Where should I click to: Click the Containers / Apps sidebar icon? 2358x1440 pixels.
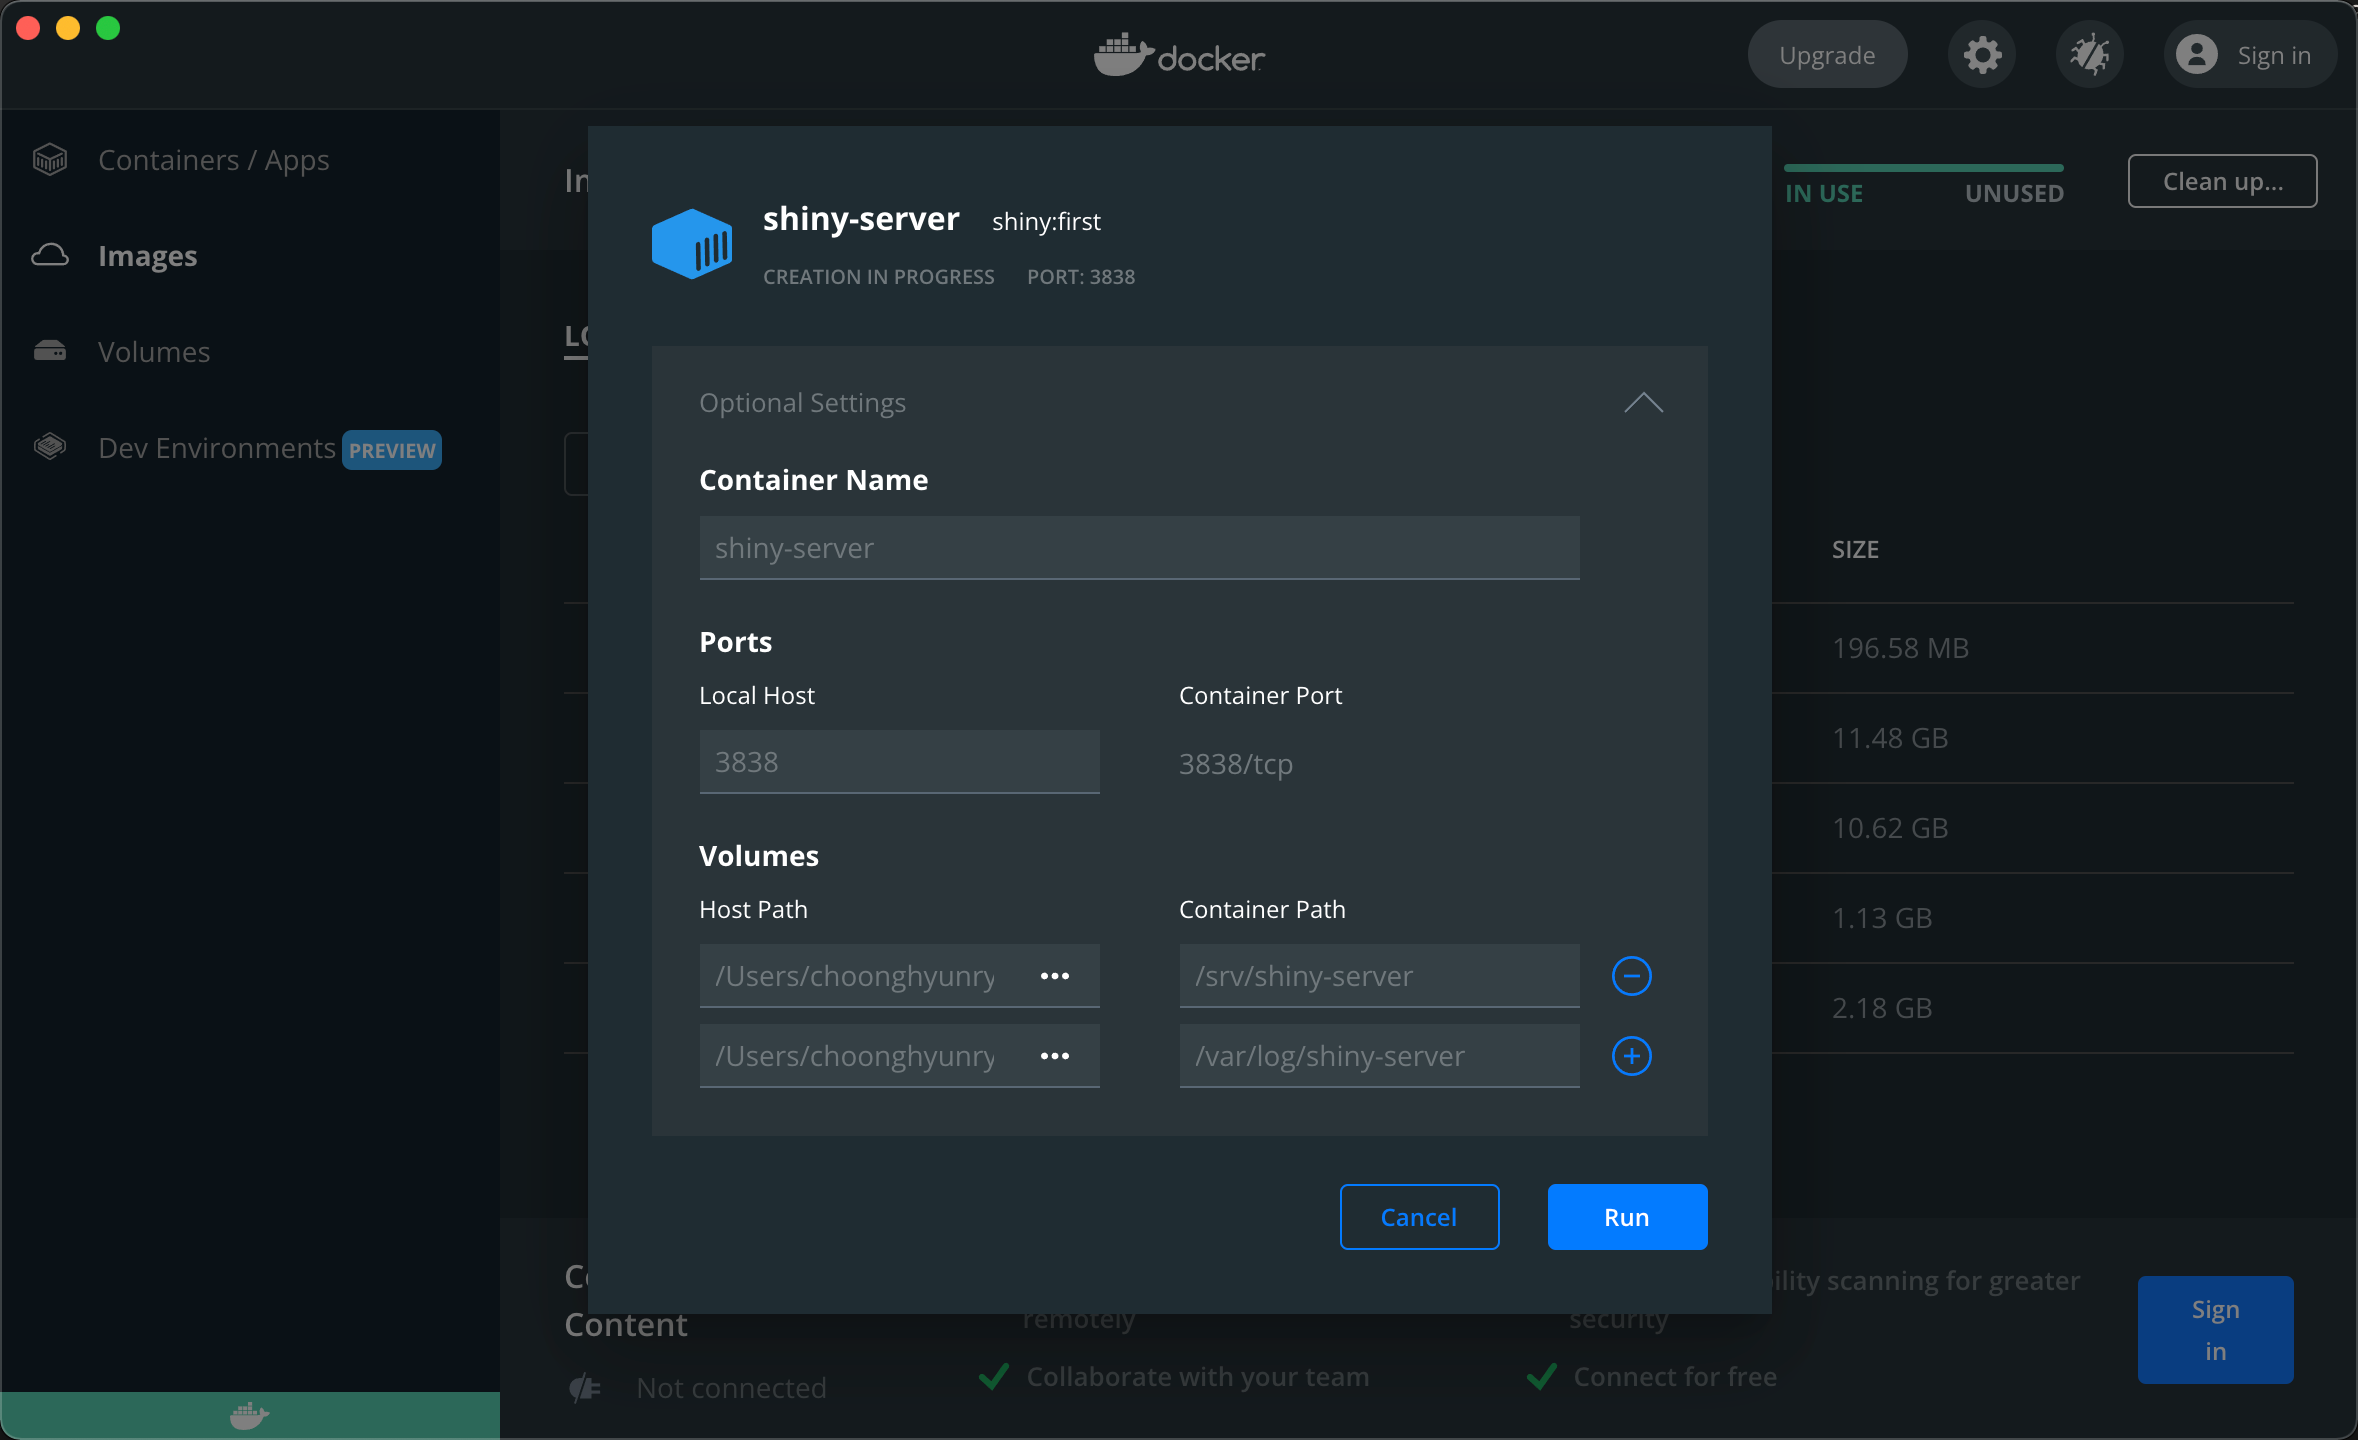click(x=50, y=160)
